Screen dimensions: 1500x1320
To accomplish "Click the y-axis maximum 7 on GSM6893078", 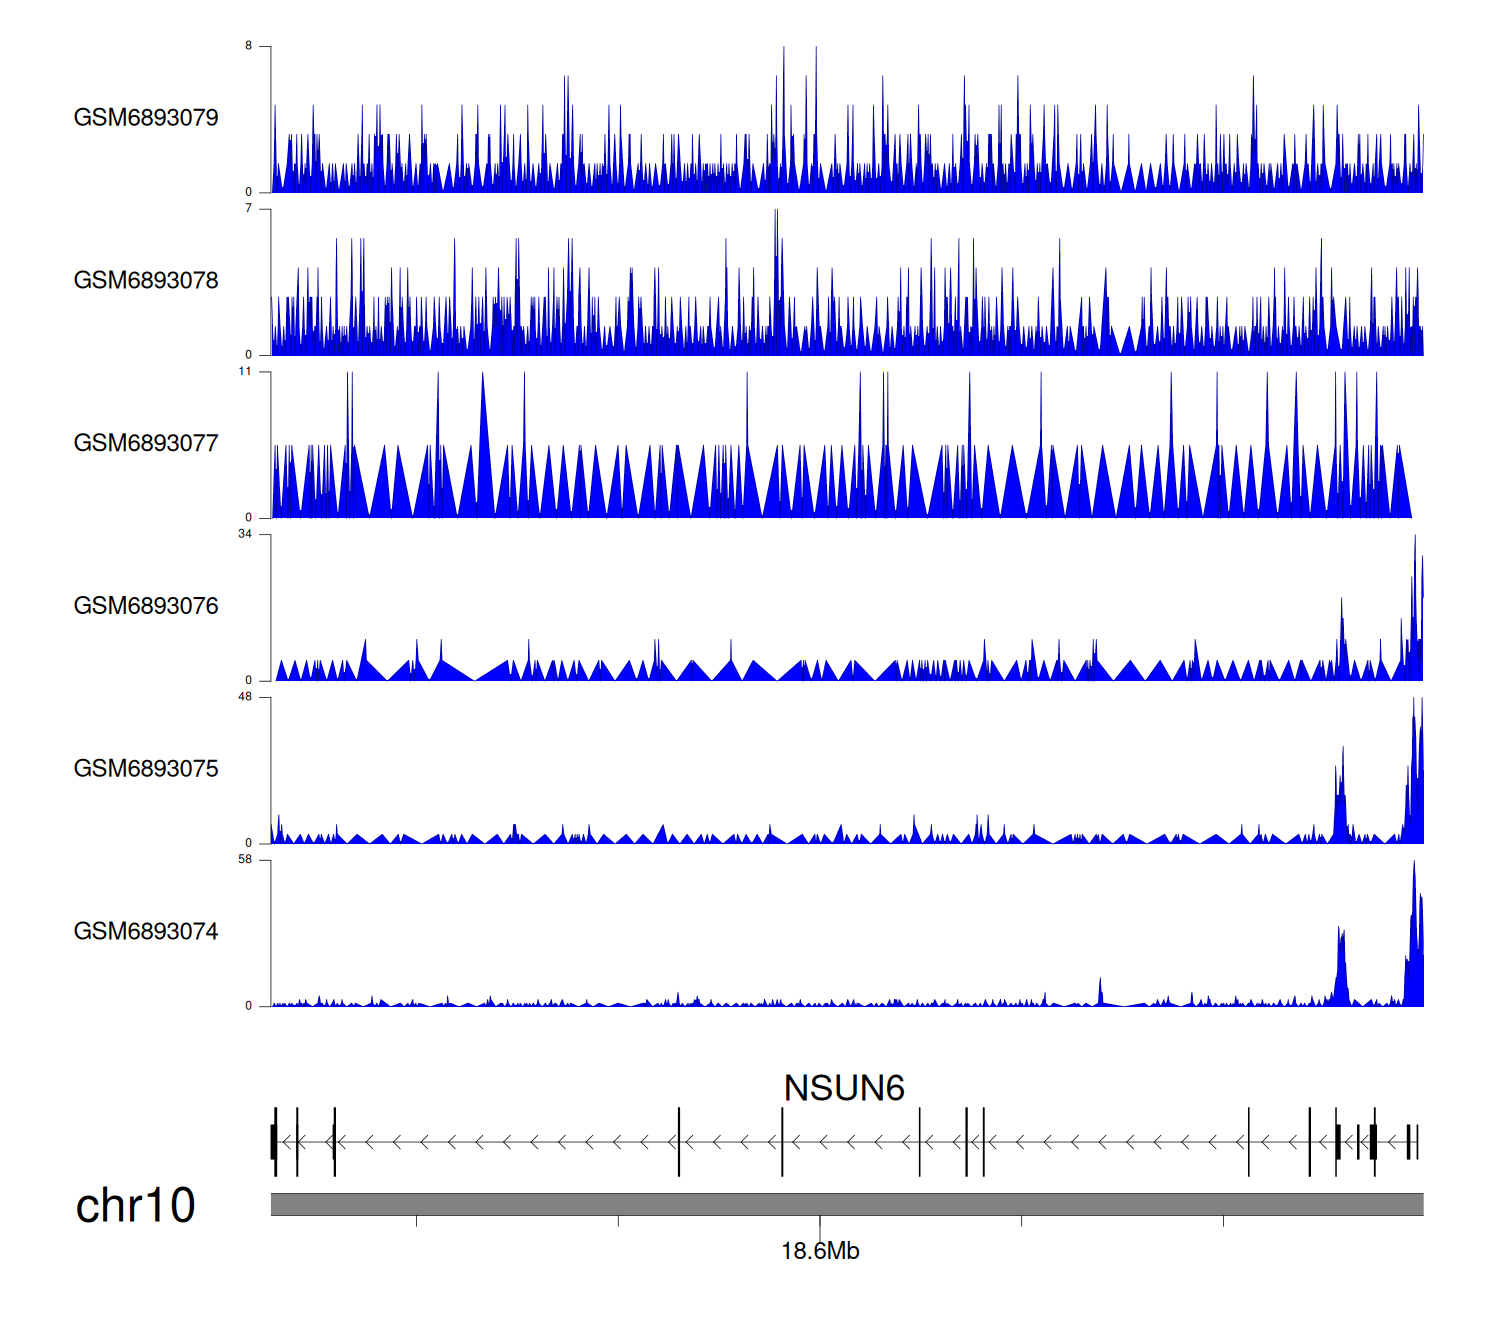I will pos(249,209).
